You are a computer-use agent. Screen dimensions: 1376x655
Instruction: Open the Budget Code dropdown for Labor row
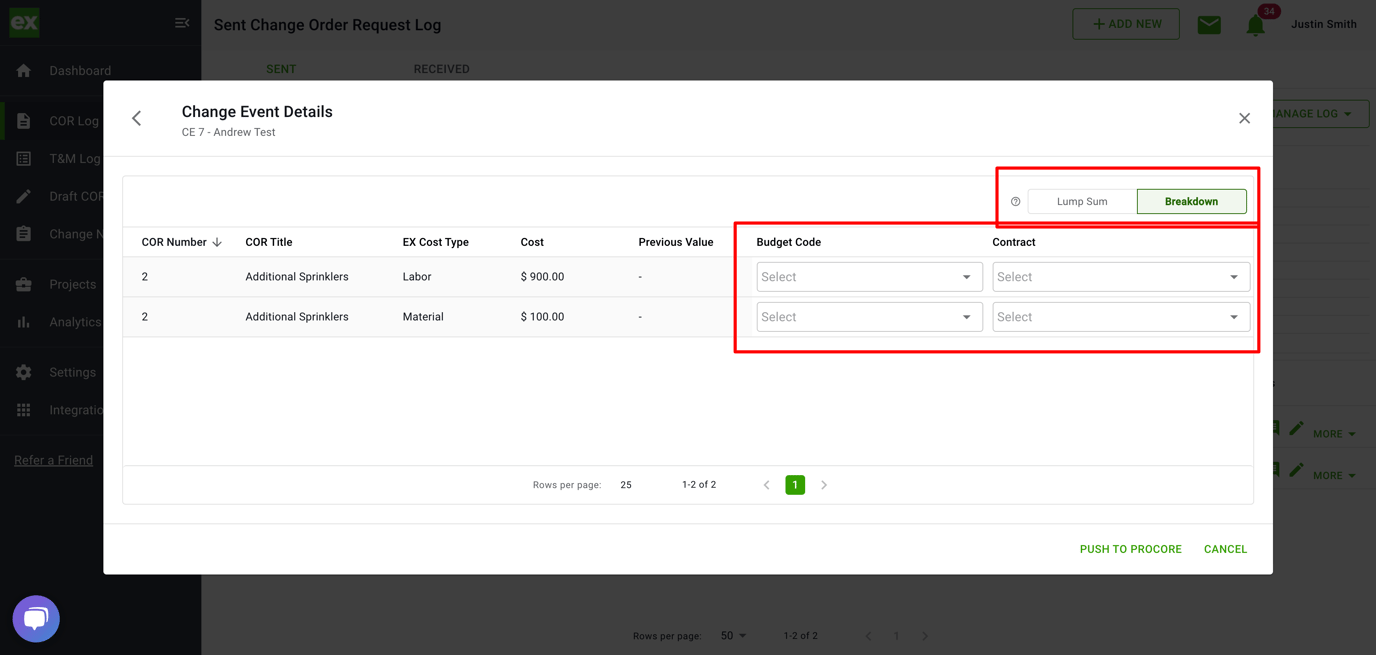[x=868, y=277]
